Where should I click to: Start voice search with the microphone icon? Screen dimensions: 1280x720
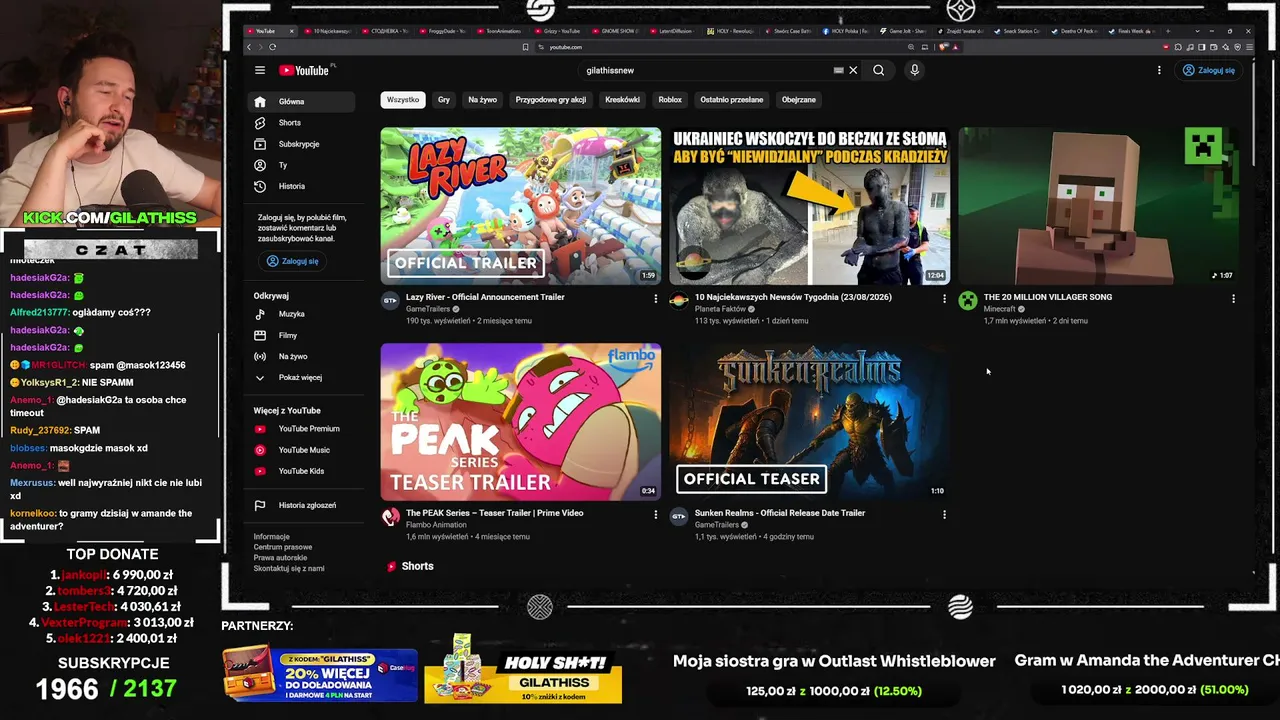point(914,70)
